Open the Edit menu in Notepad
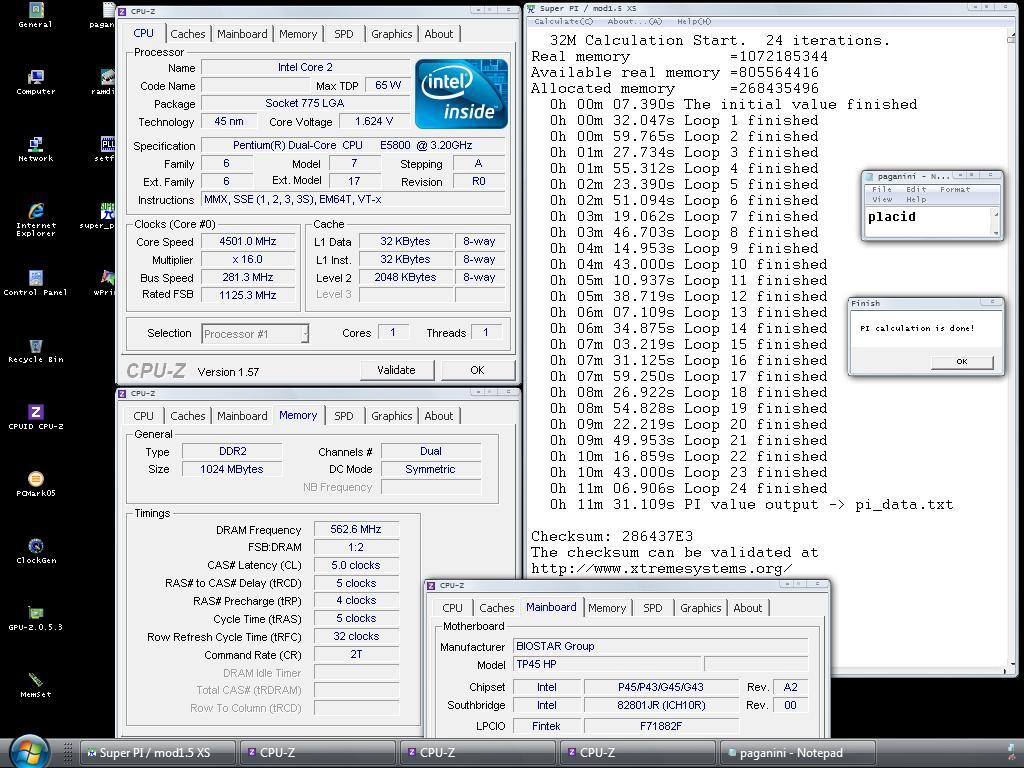The width and height of the screenshot is (1024, 768). 916,189
